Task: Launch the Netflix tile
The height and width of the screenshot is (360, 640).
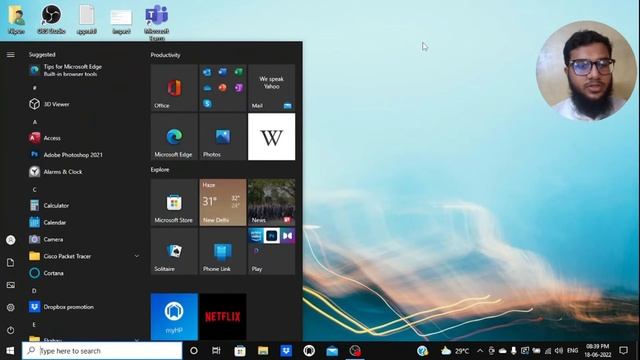Action: point(223,317)
